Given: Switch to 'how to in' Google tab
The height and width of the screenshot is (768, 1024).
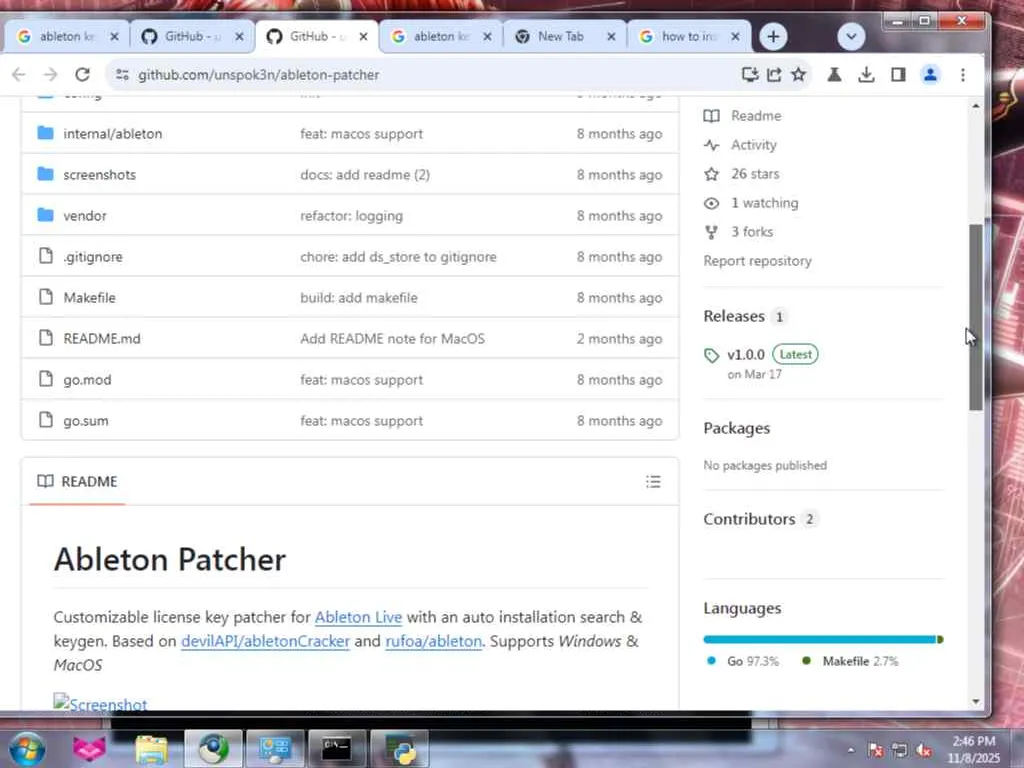Looking at the screenshot, I should coord(690,37).
